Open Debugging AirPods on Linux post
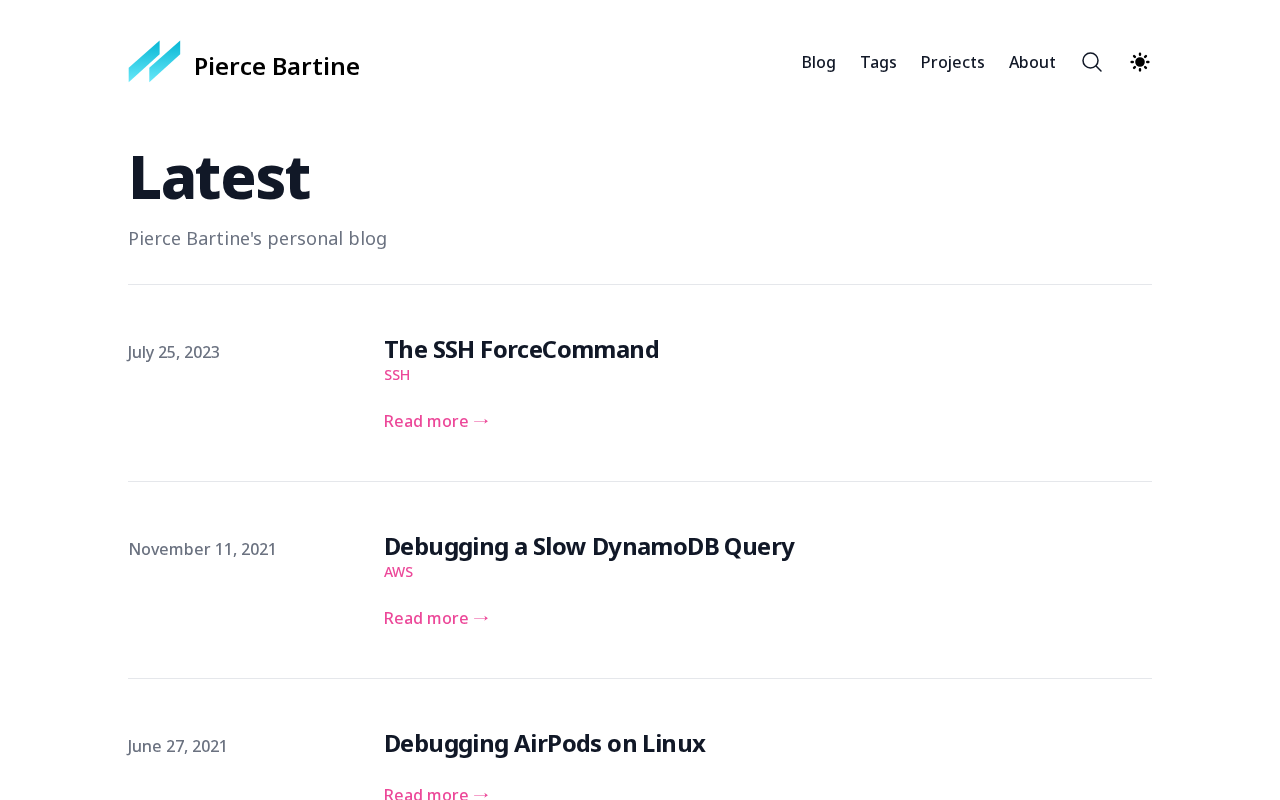This screenshot has width=1280, height=800. click(x=545, y=743)
